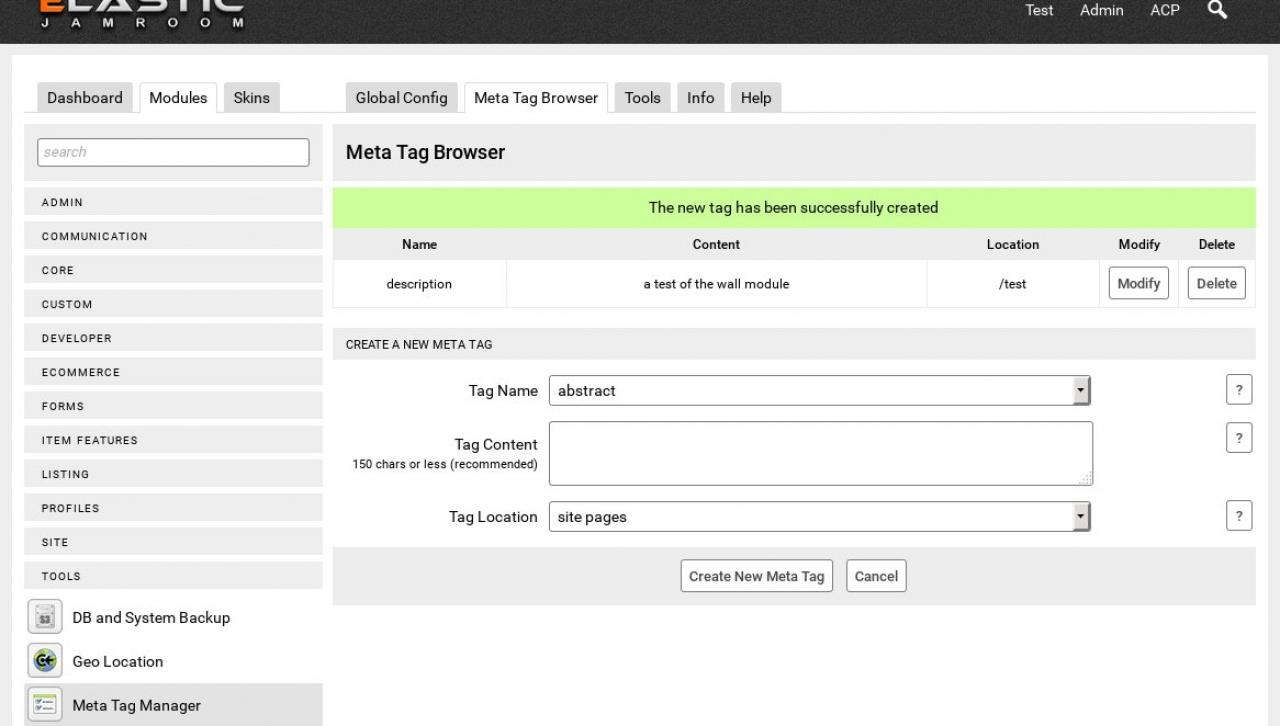Viewport: 1280px width, 726px height.
Task: Switch to the Skins tab
Action: click(x=251, y=98)
